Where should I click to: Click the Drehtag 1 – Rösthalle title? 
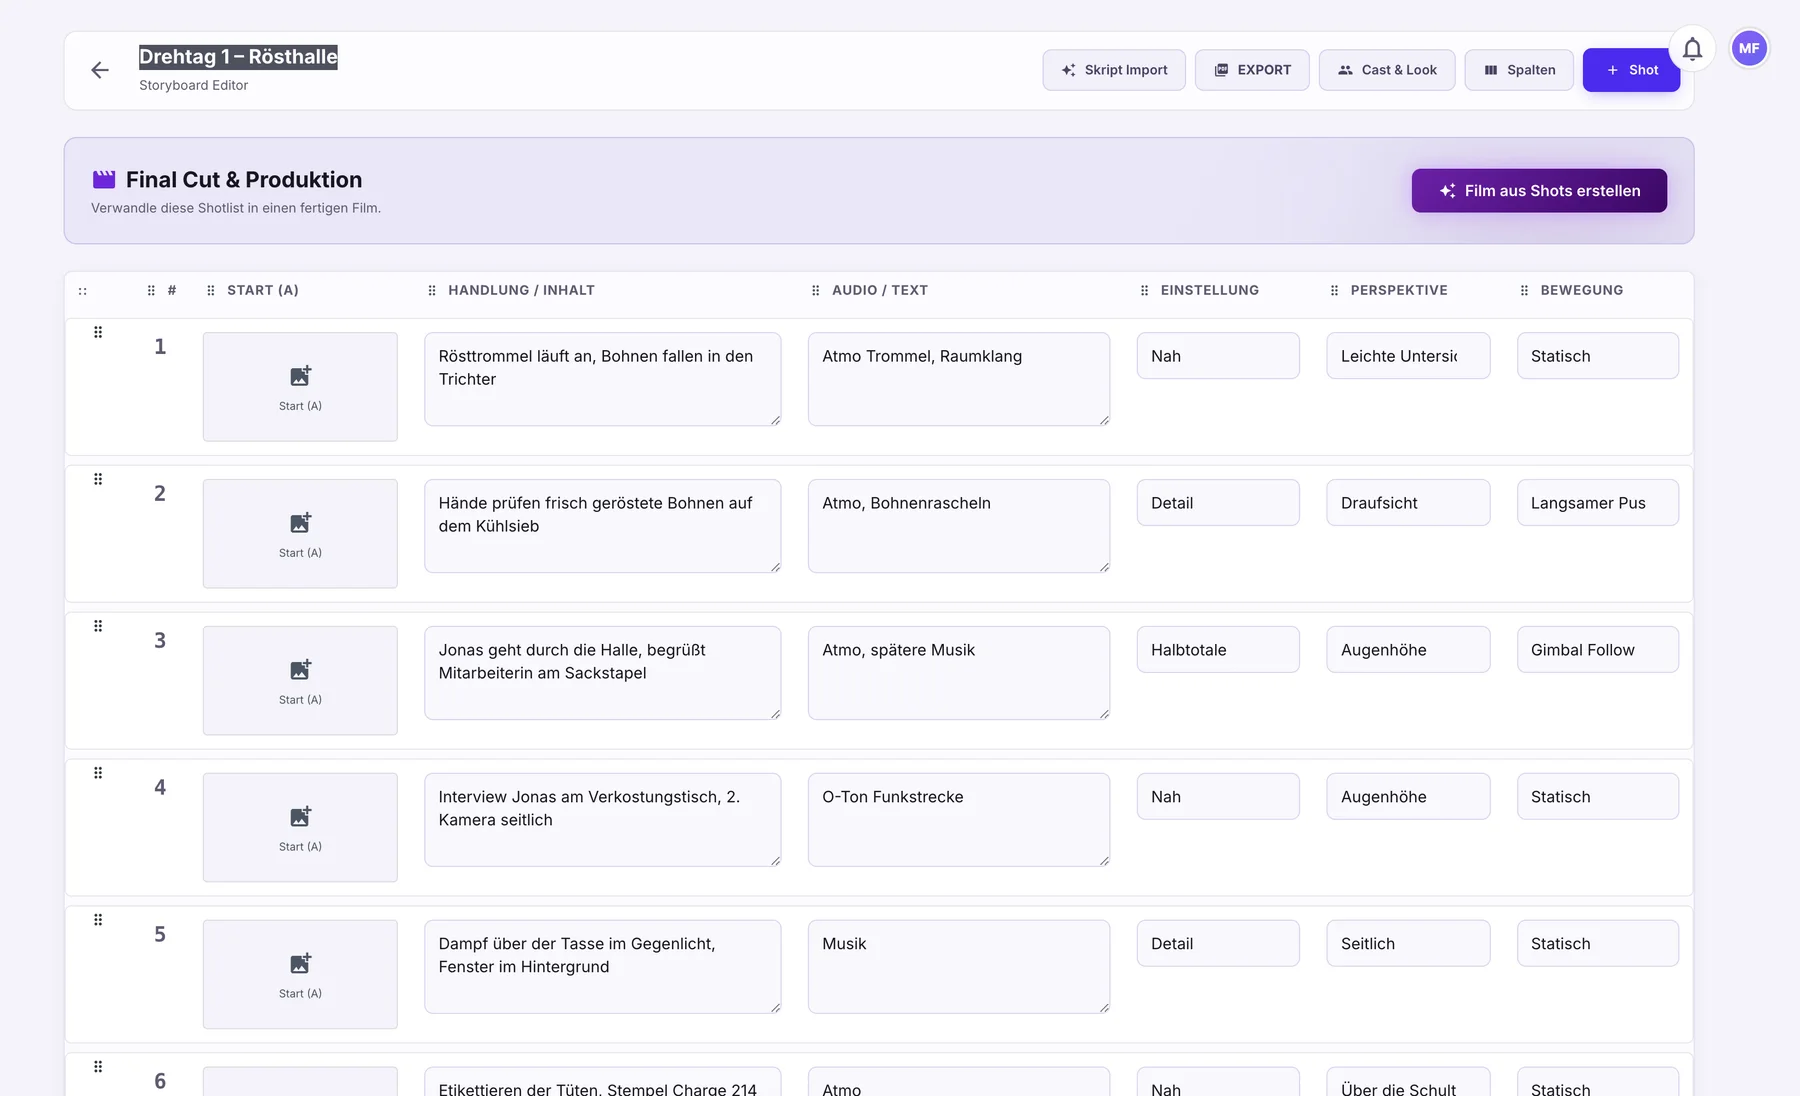[x=238, y=57]
